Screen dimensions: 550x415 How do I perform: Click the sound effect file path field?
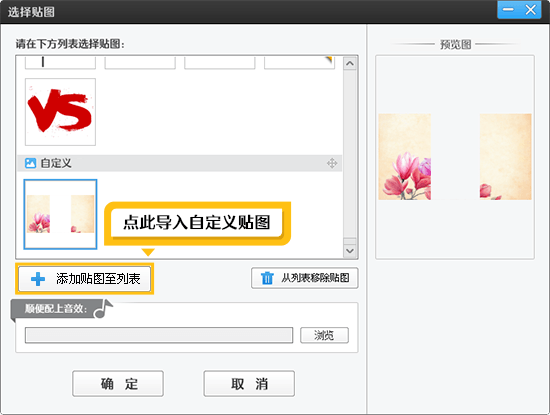click(x=159, y=335)
